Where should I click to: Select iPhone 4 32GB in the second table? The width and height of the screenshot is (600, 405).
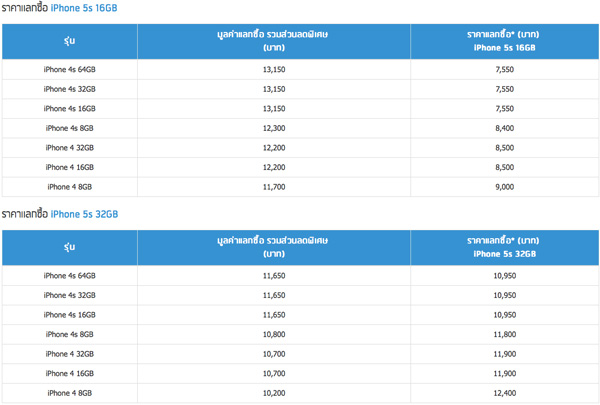click(69, 353)
